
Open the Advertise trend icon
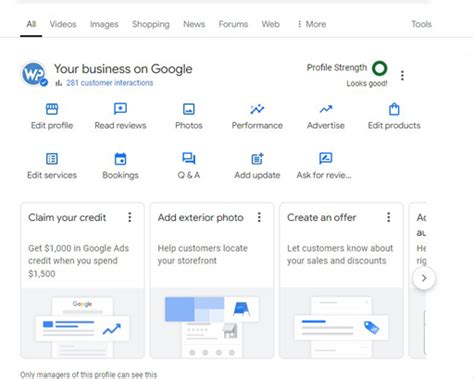[x=326, y=109]
